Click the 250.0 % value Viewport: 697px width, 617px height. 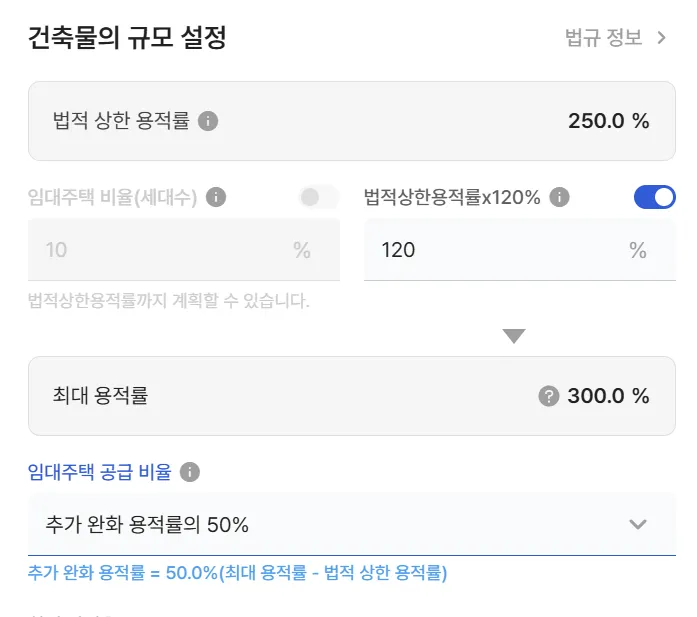(x=608, y=121)
